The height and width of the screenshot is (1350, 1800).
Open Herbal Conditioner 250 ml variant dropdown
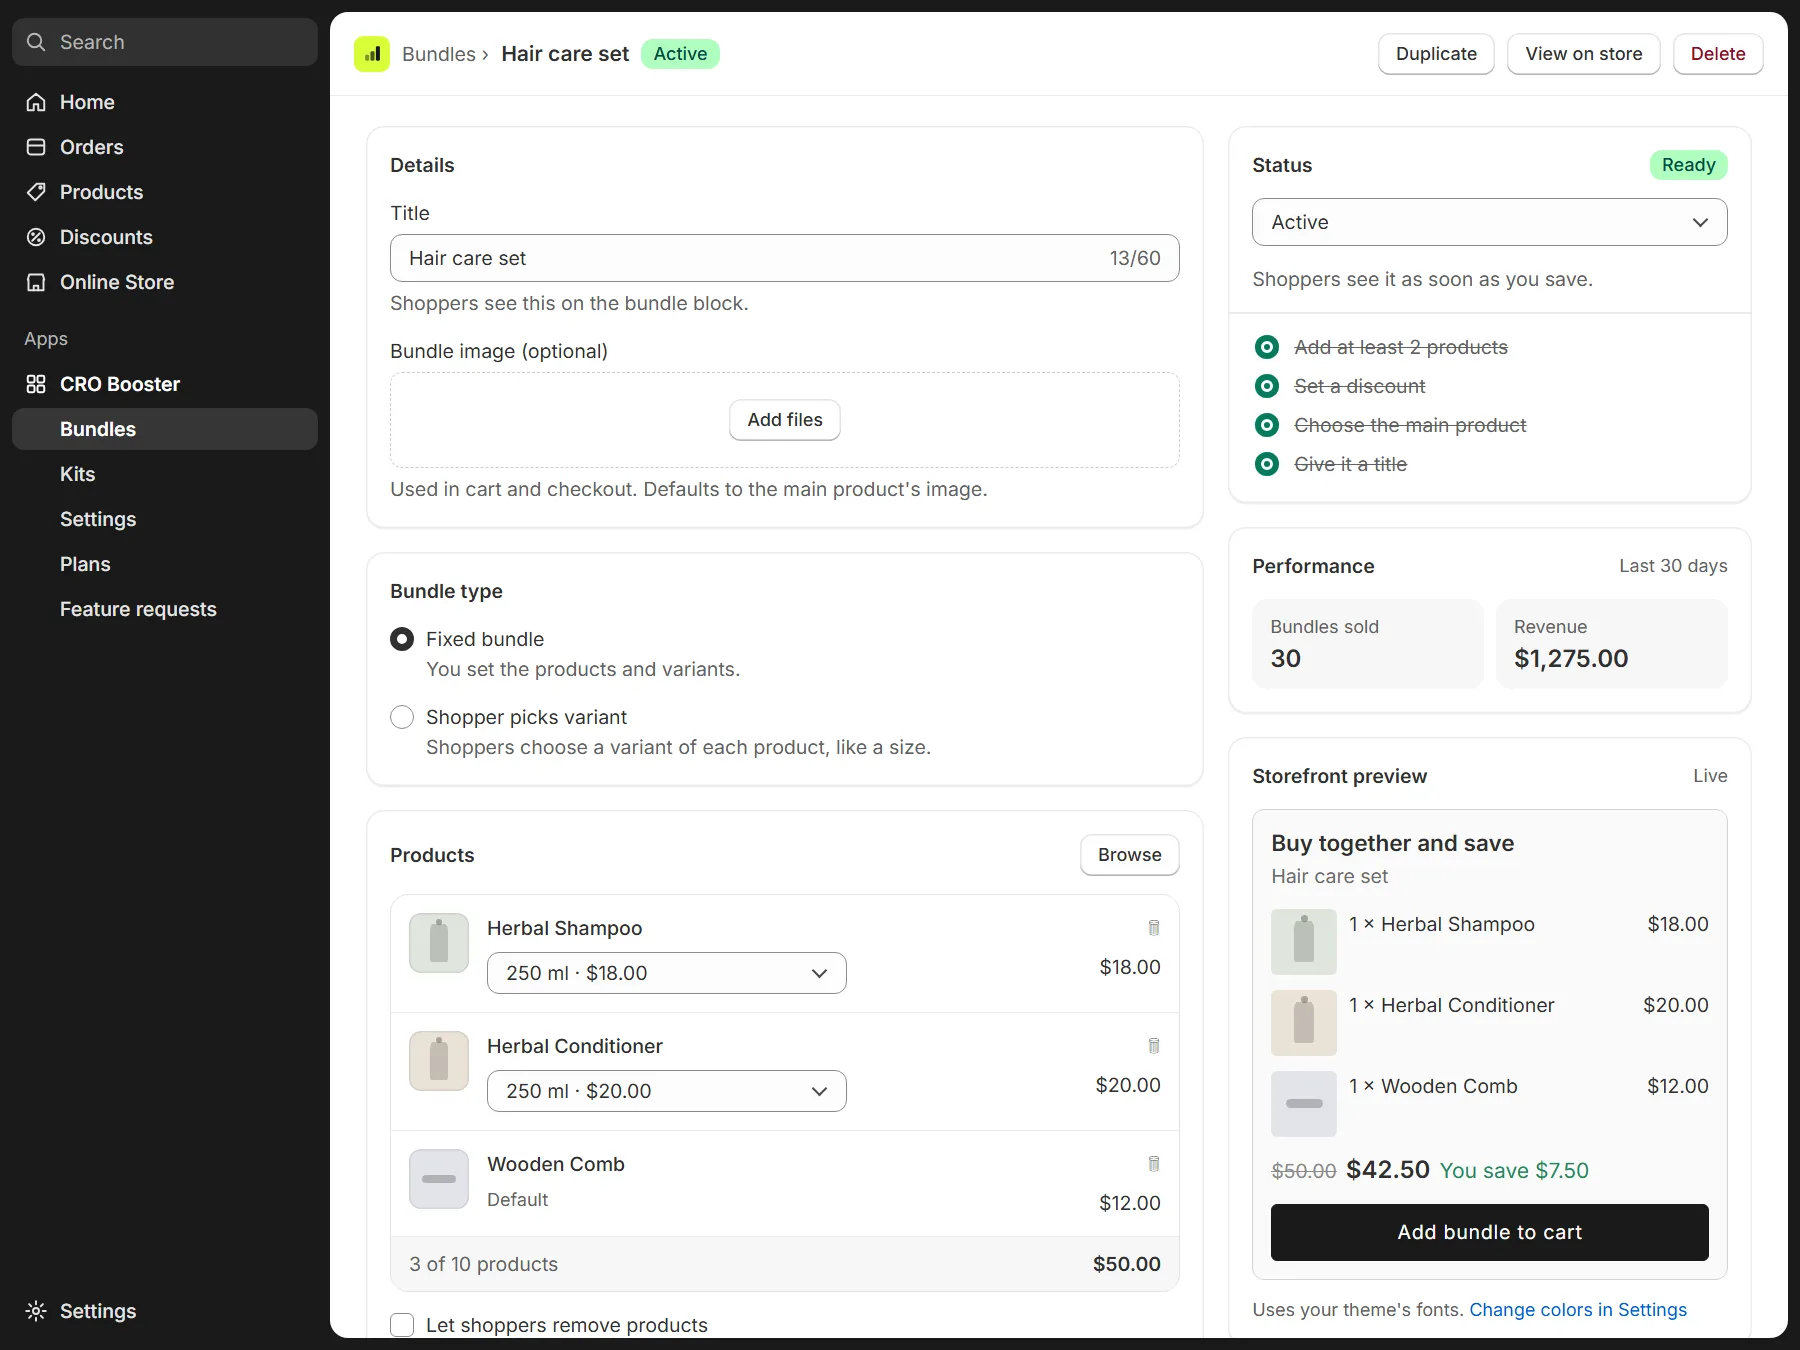(667, 1091)
